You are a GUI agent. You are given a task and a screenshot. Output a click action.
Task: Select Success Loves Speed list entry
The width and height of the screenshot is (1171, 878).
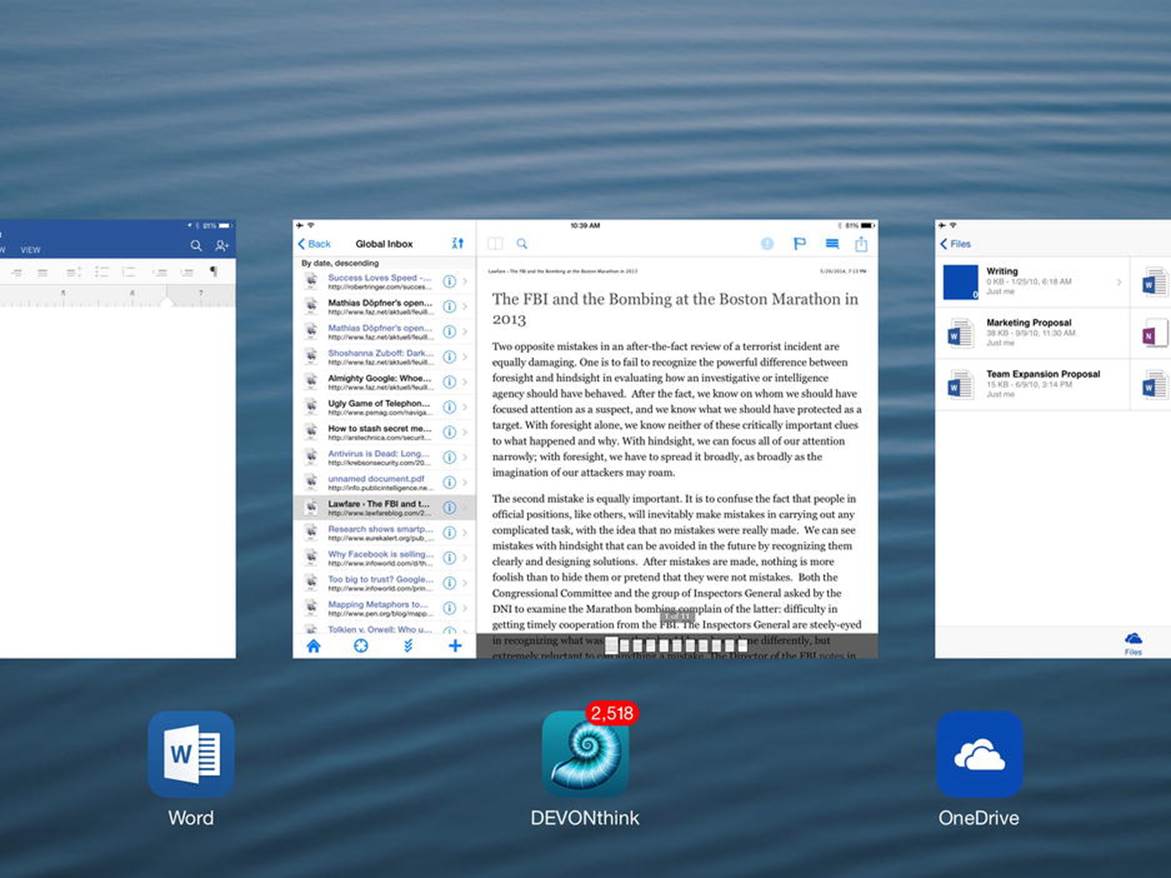[384, 281]
